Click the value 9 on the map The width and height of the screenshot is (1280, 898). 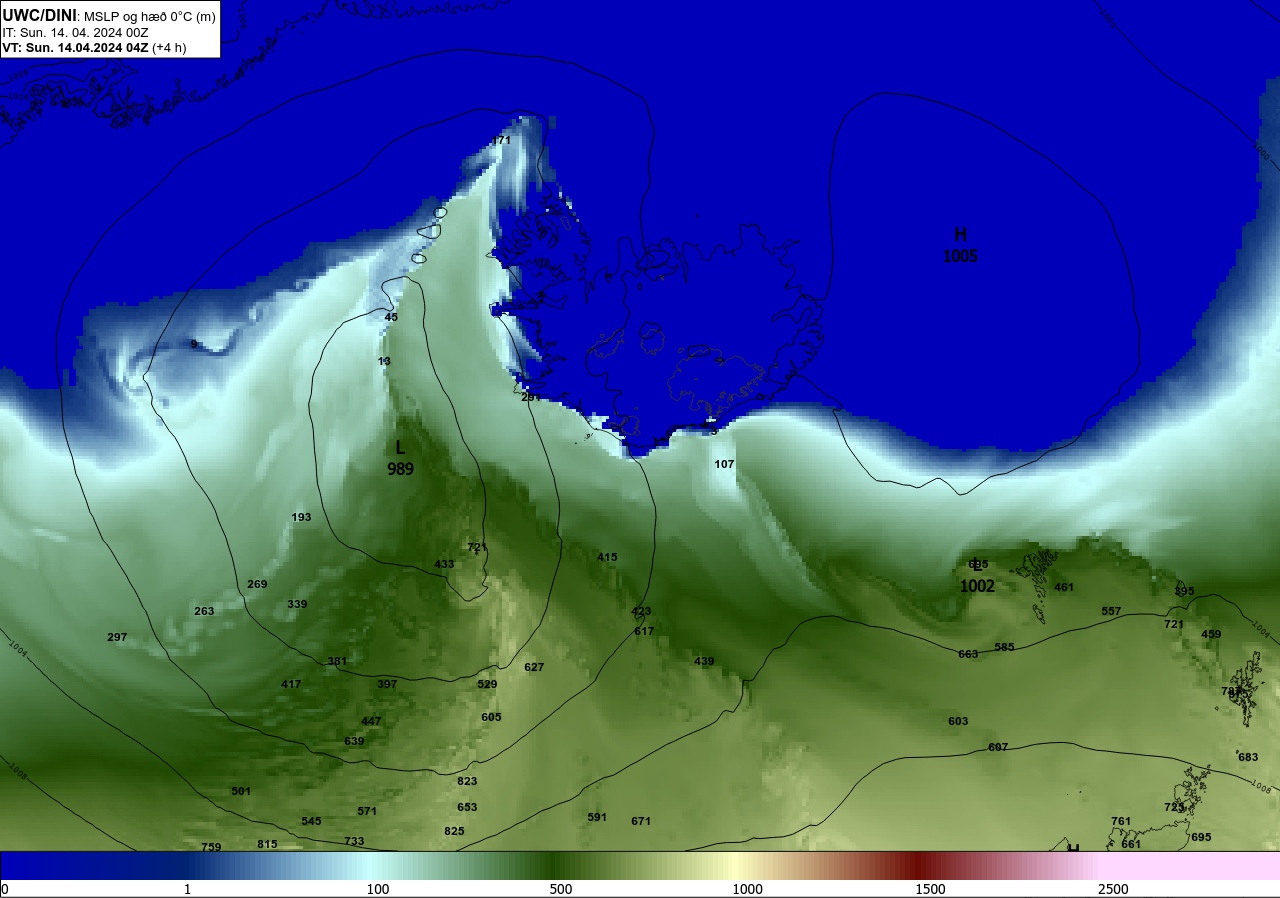pos(194,344)
